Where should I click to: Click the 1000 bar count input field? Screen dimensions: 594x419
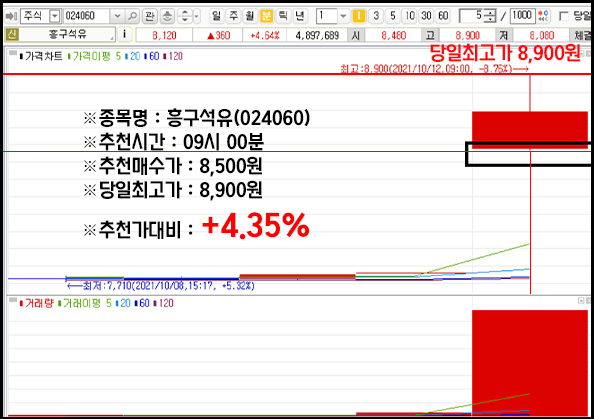tap(522, 16)
